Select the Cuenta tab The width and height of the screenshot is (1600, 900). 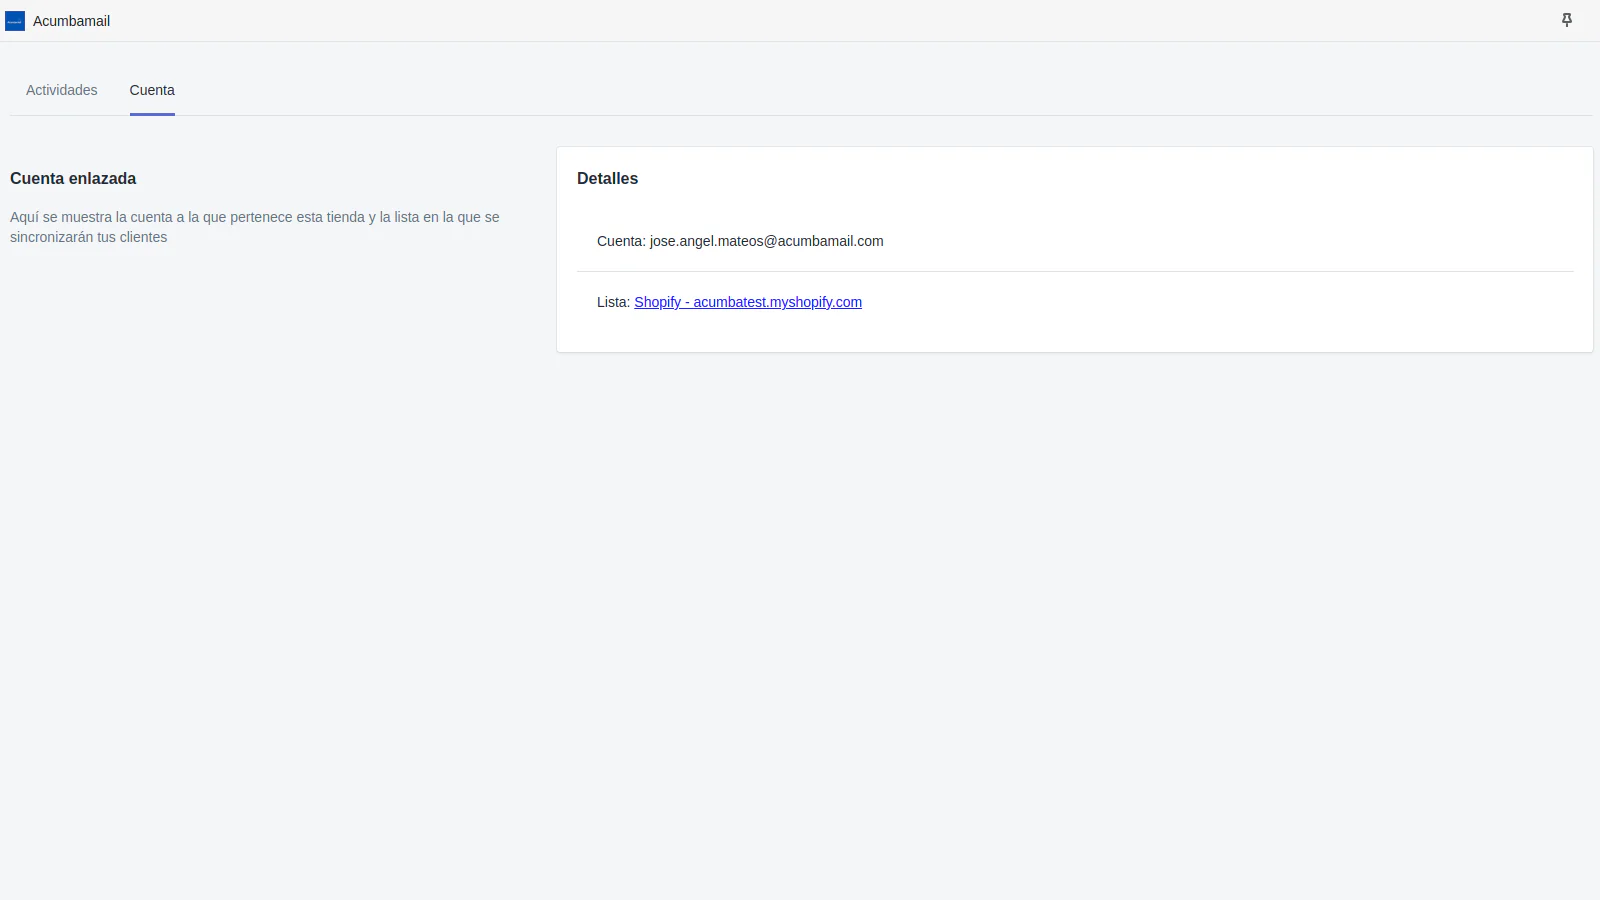[x=152, y=90]
